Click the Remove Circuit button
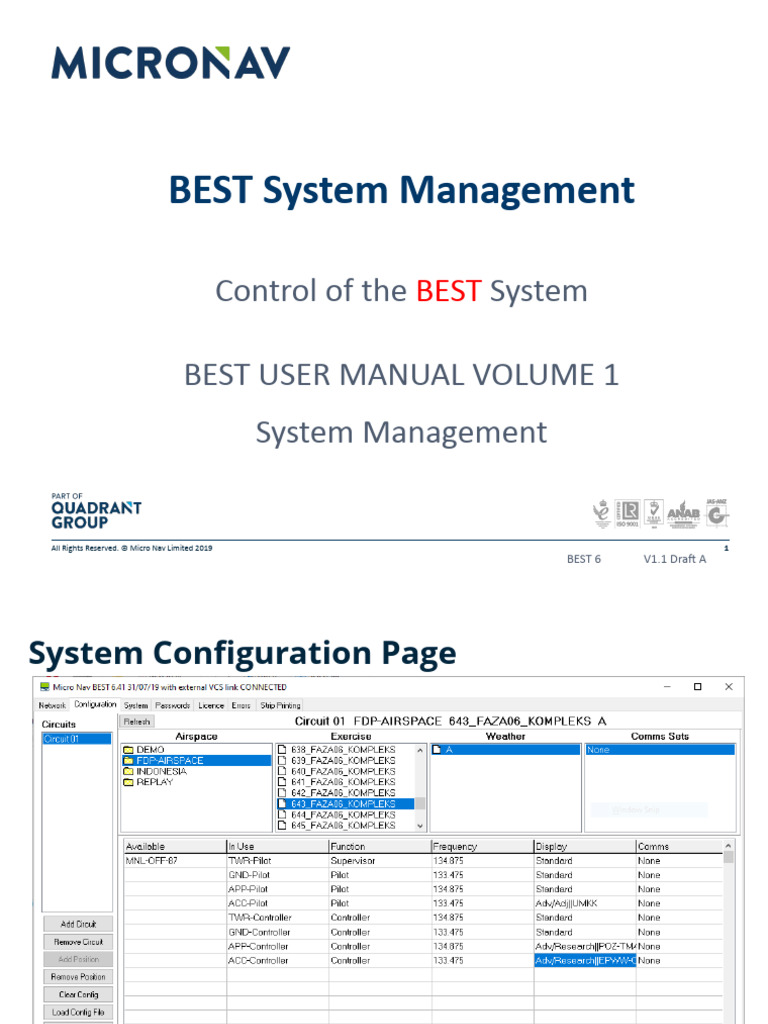Screen dimensions: 768x1024 [78, 942]
